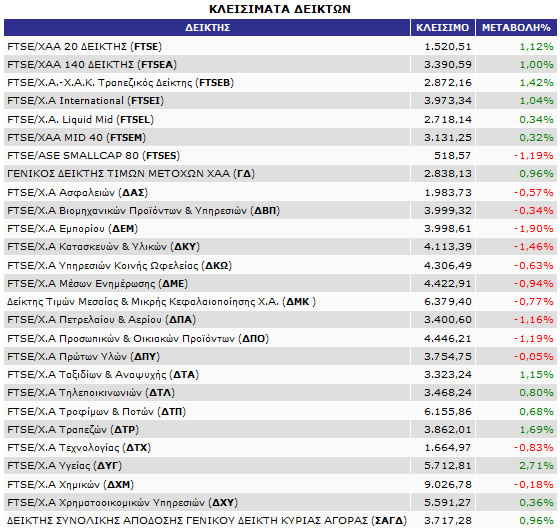The height and width of the screenshot is (528, 560).
Task: Select closing value 9.026,78
Action: 448,485
